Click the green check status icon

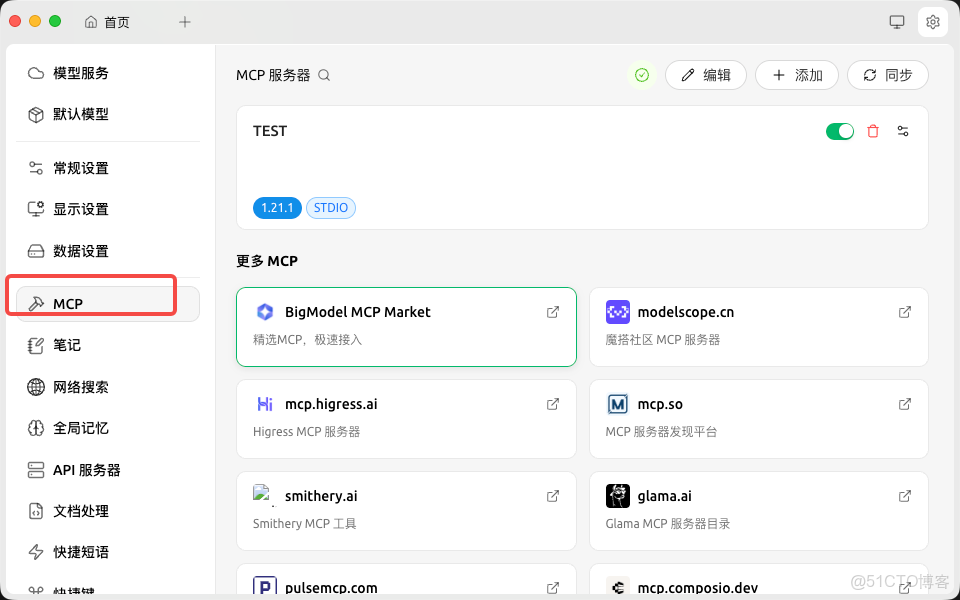tap(641, 74)
